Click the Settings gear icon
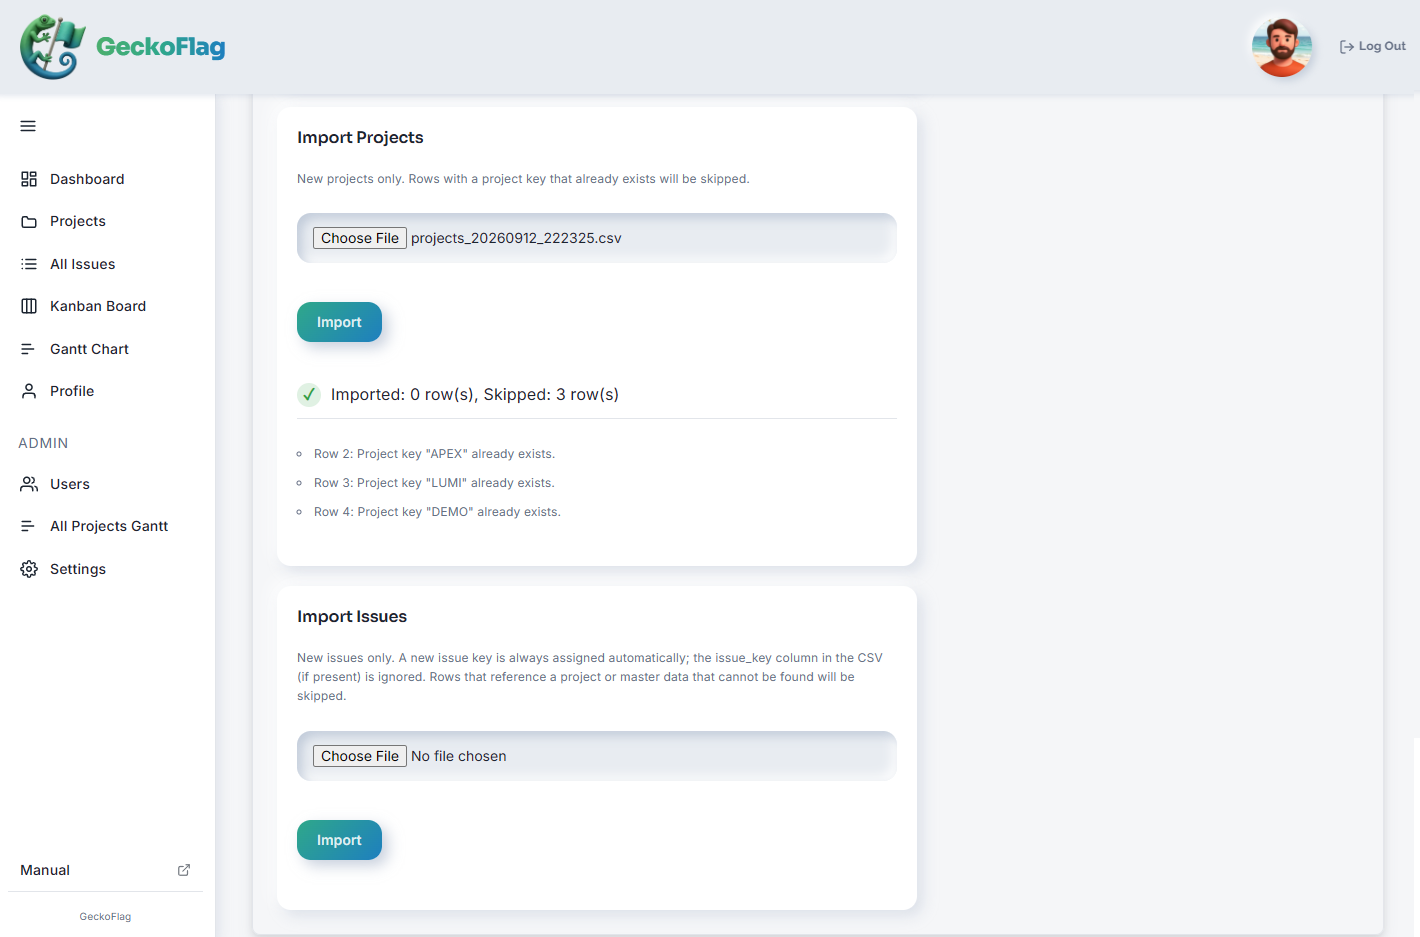This screenshot has width=1420, height=937. (x=29, y=569)
